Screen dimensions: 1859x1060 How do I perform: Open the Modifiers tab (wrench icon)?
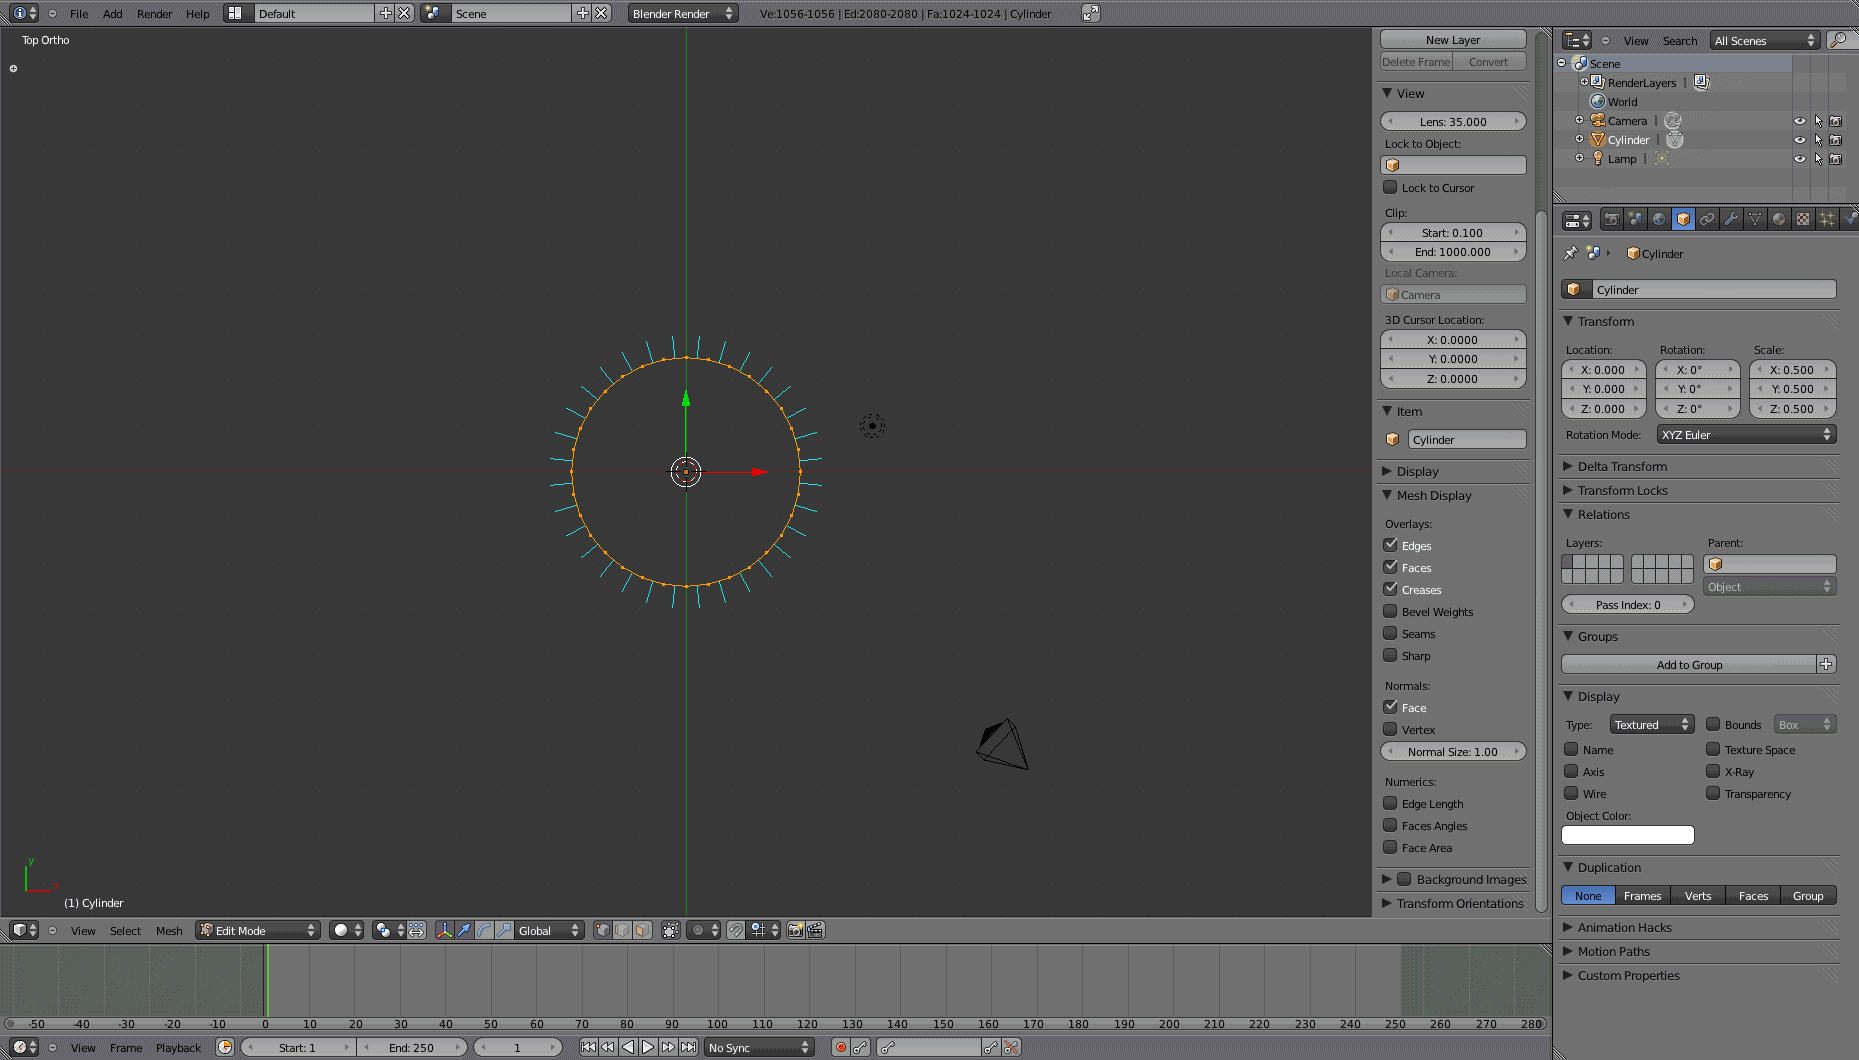tap(1731, 219)
